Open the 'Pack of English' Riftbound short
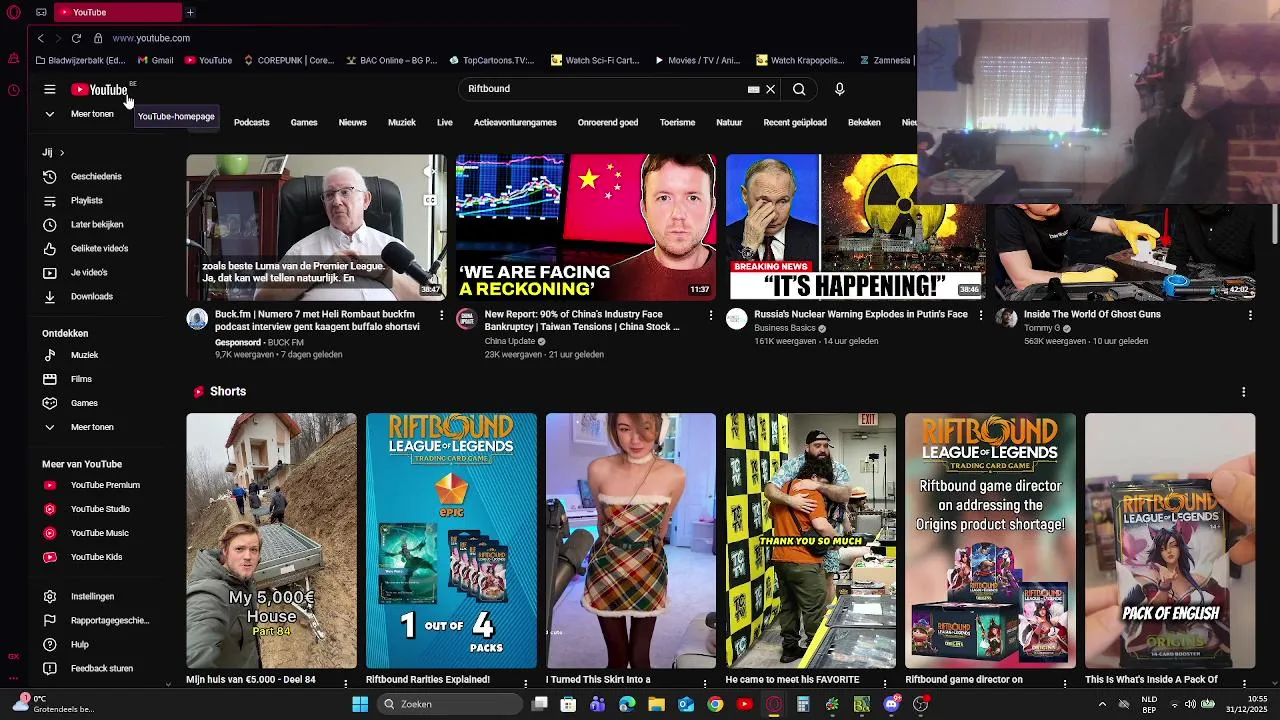 click(1170, 541)
